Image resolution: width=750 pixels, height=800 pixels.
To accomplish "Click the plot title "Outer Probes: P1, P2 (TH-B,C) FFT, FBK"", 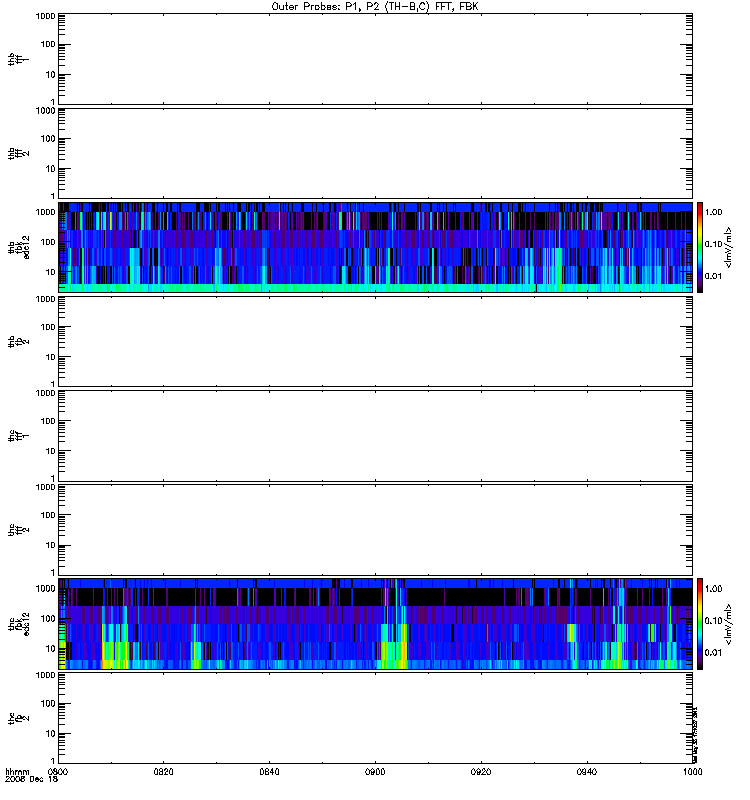I will pyautogui.click(x=375, y=7).
